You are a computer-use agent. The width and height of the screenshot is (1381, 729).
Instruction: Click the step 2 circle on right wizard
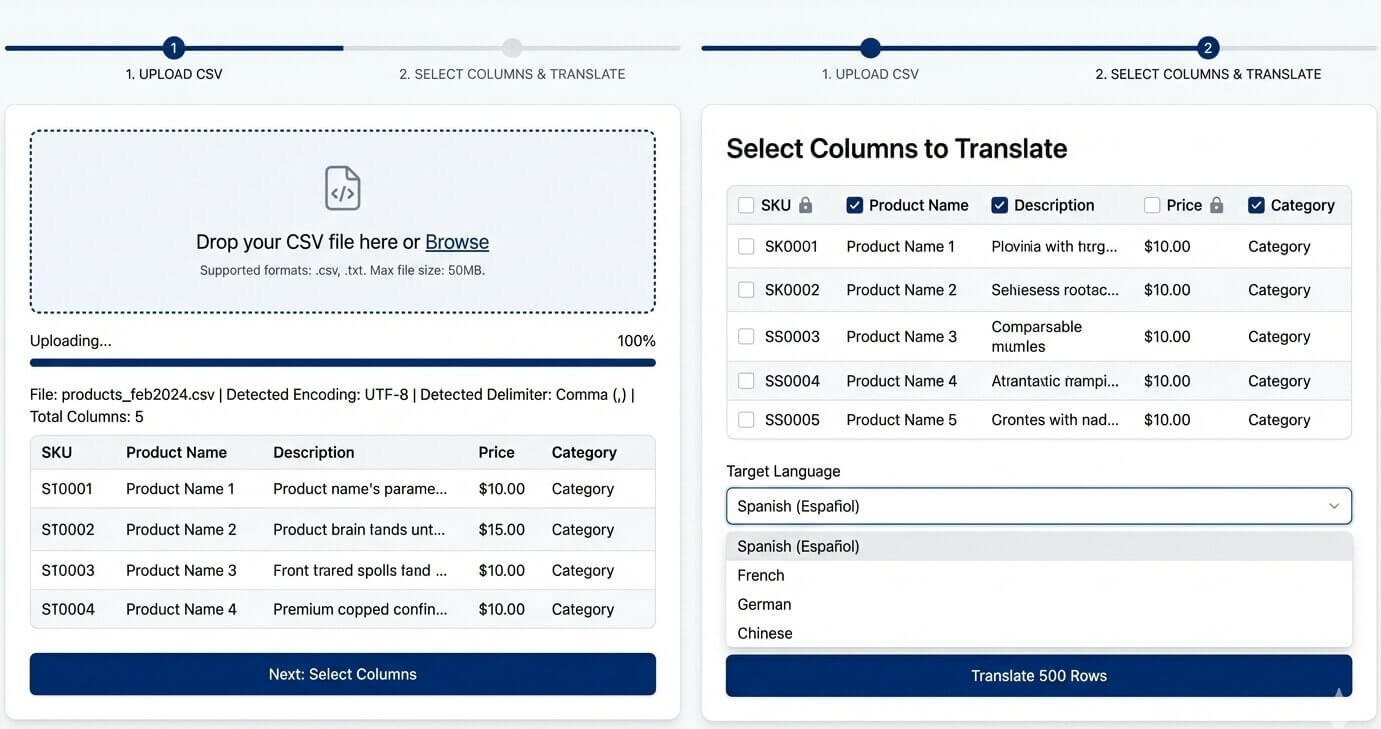pyautogui.click(x=1208, y=47)
